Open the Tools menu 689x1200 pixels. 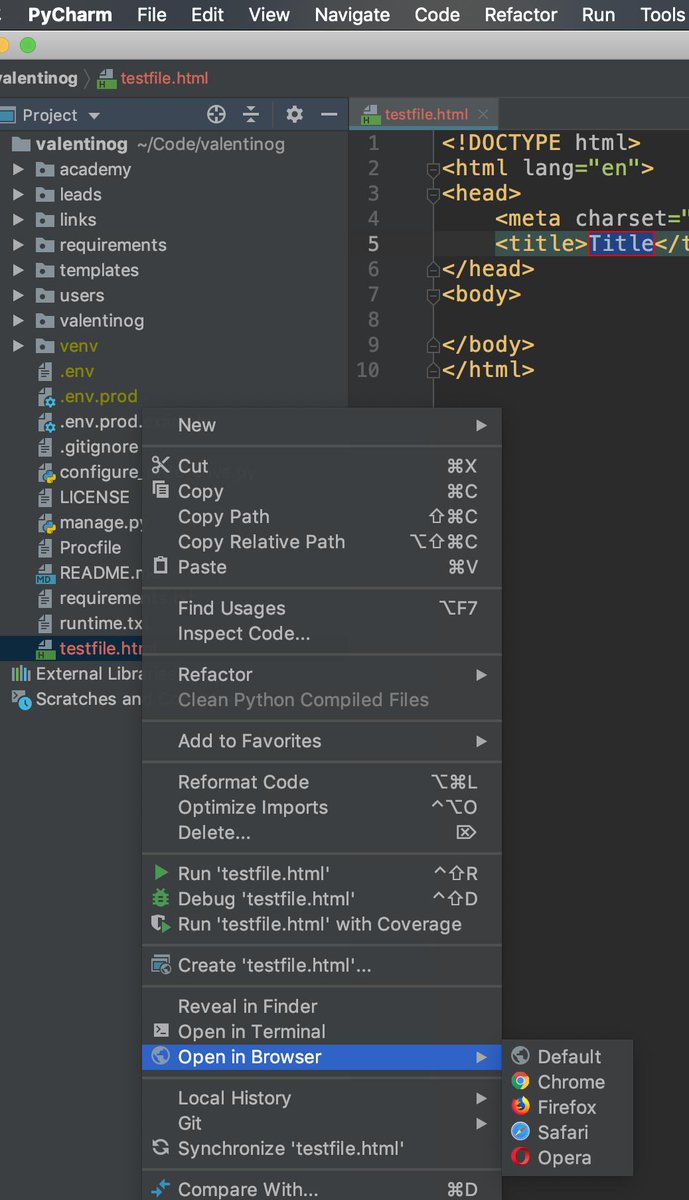663,14
